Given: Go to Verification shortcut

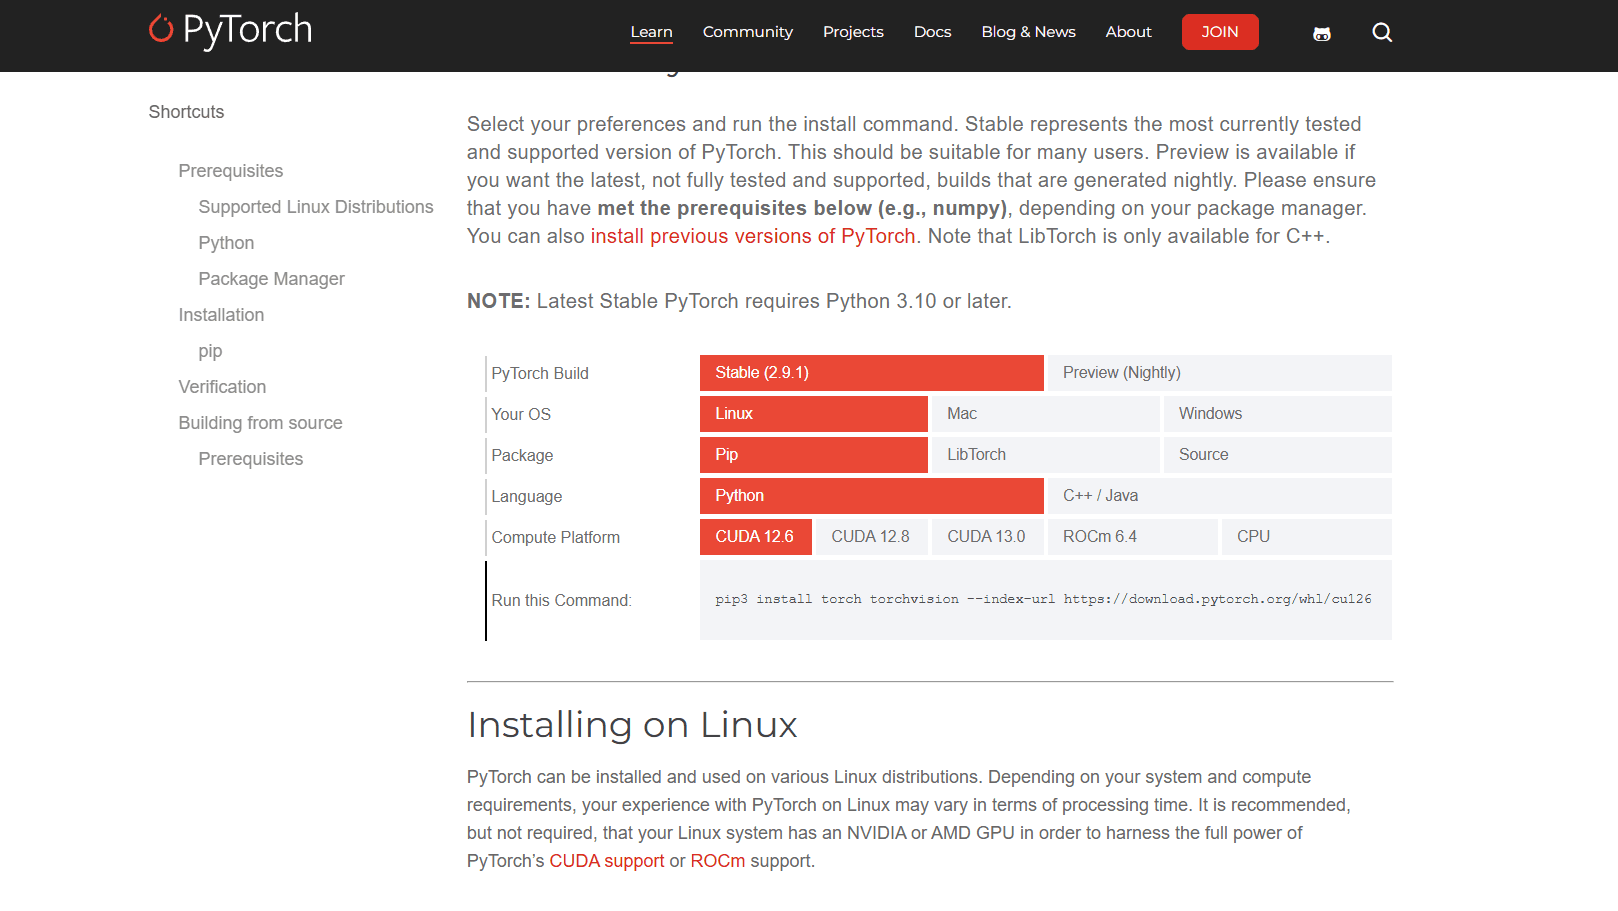Looking at the screenshot, I should coord(222,387).
